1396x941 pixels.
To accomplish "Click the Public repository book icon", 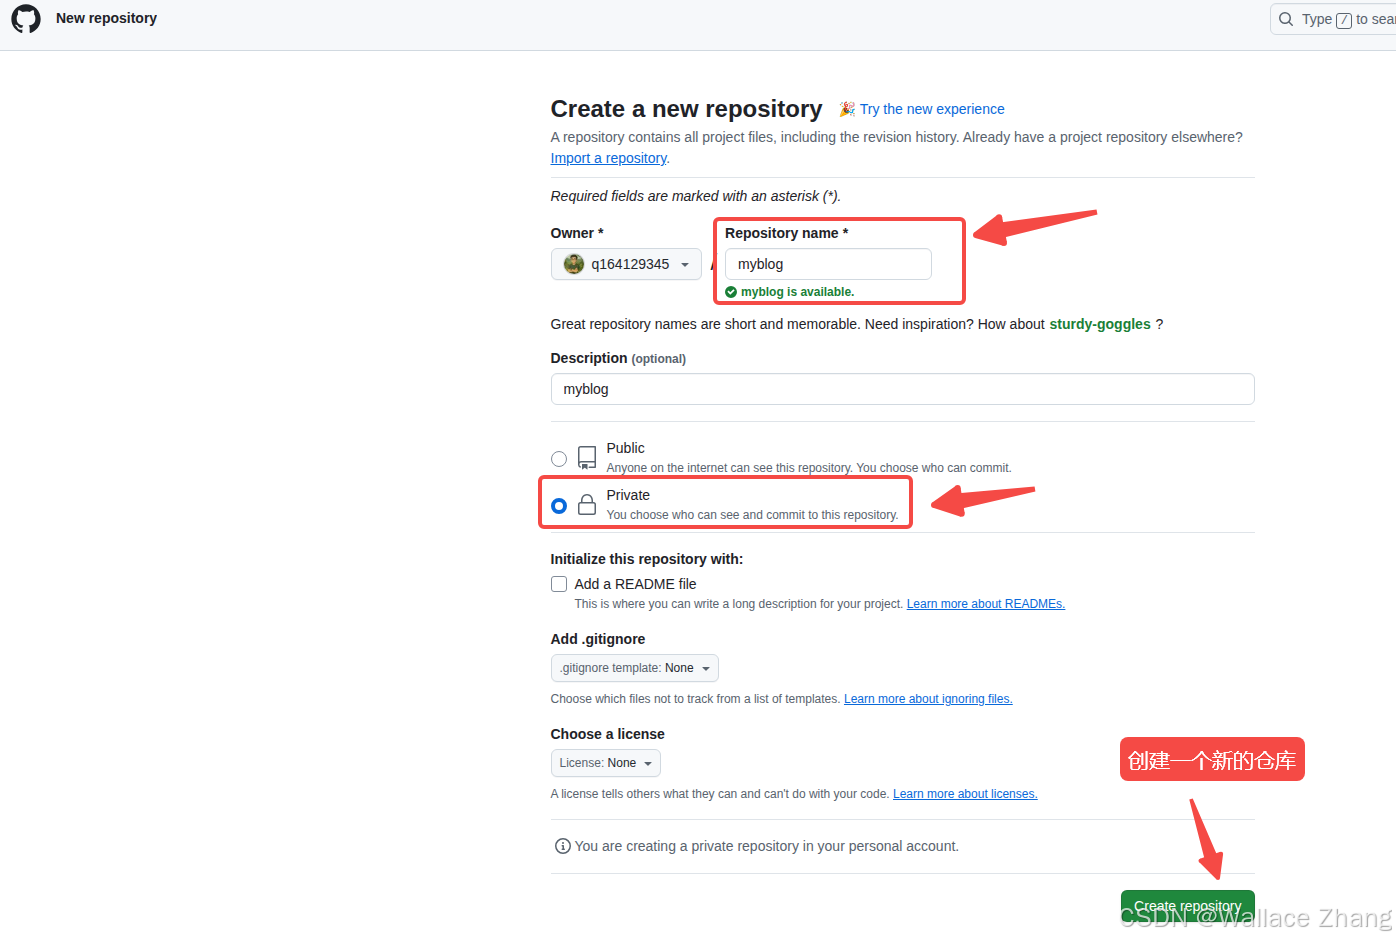I will [587, 458].
